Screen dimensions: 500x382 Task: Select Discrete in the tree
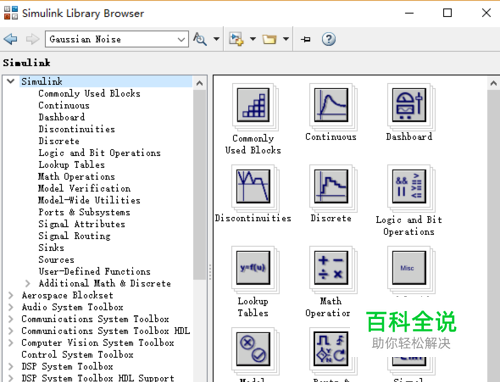point(59,141)
